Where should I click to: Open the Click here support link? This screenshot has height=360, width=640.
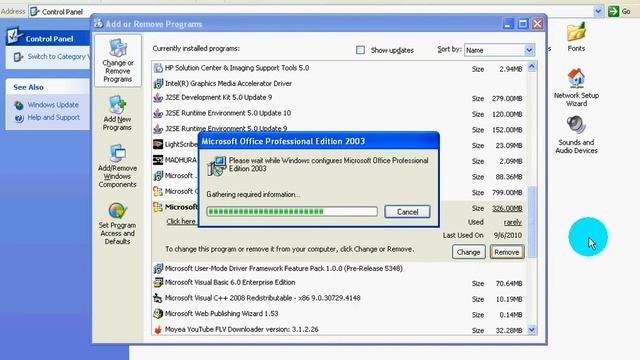click(x=181, y=222)
